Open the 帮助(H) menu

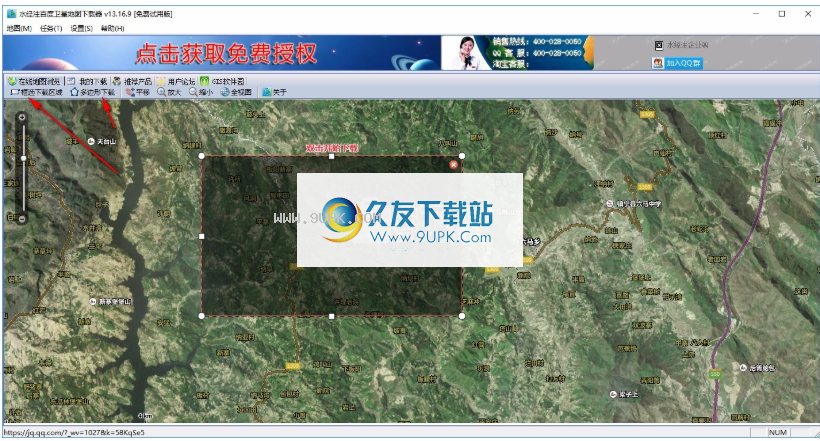(112, 28)
